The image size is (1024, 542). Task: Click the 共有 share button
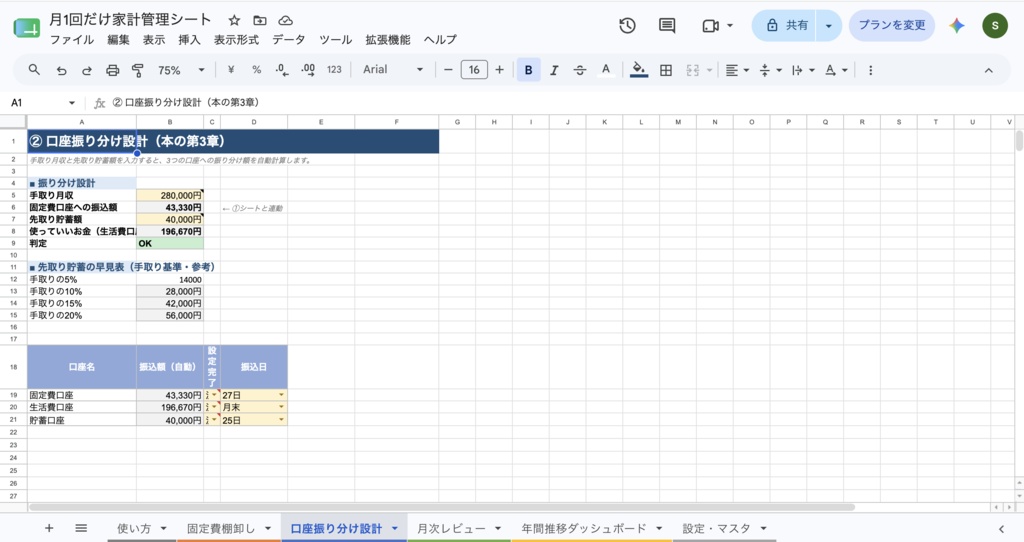786,25
